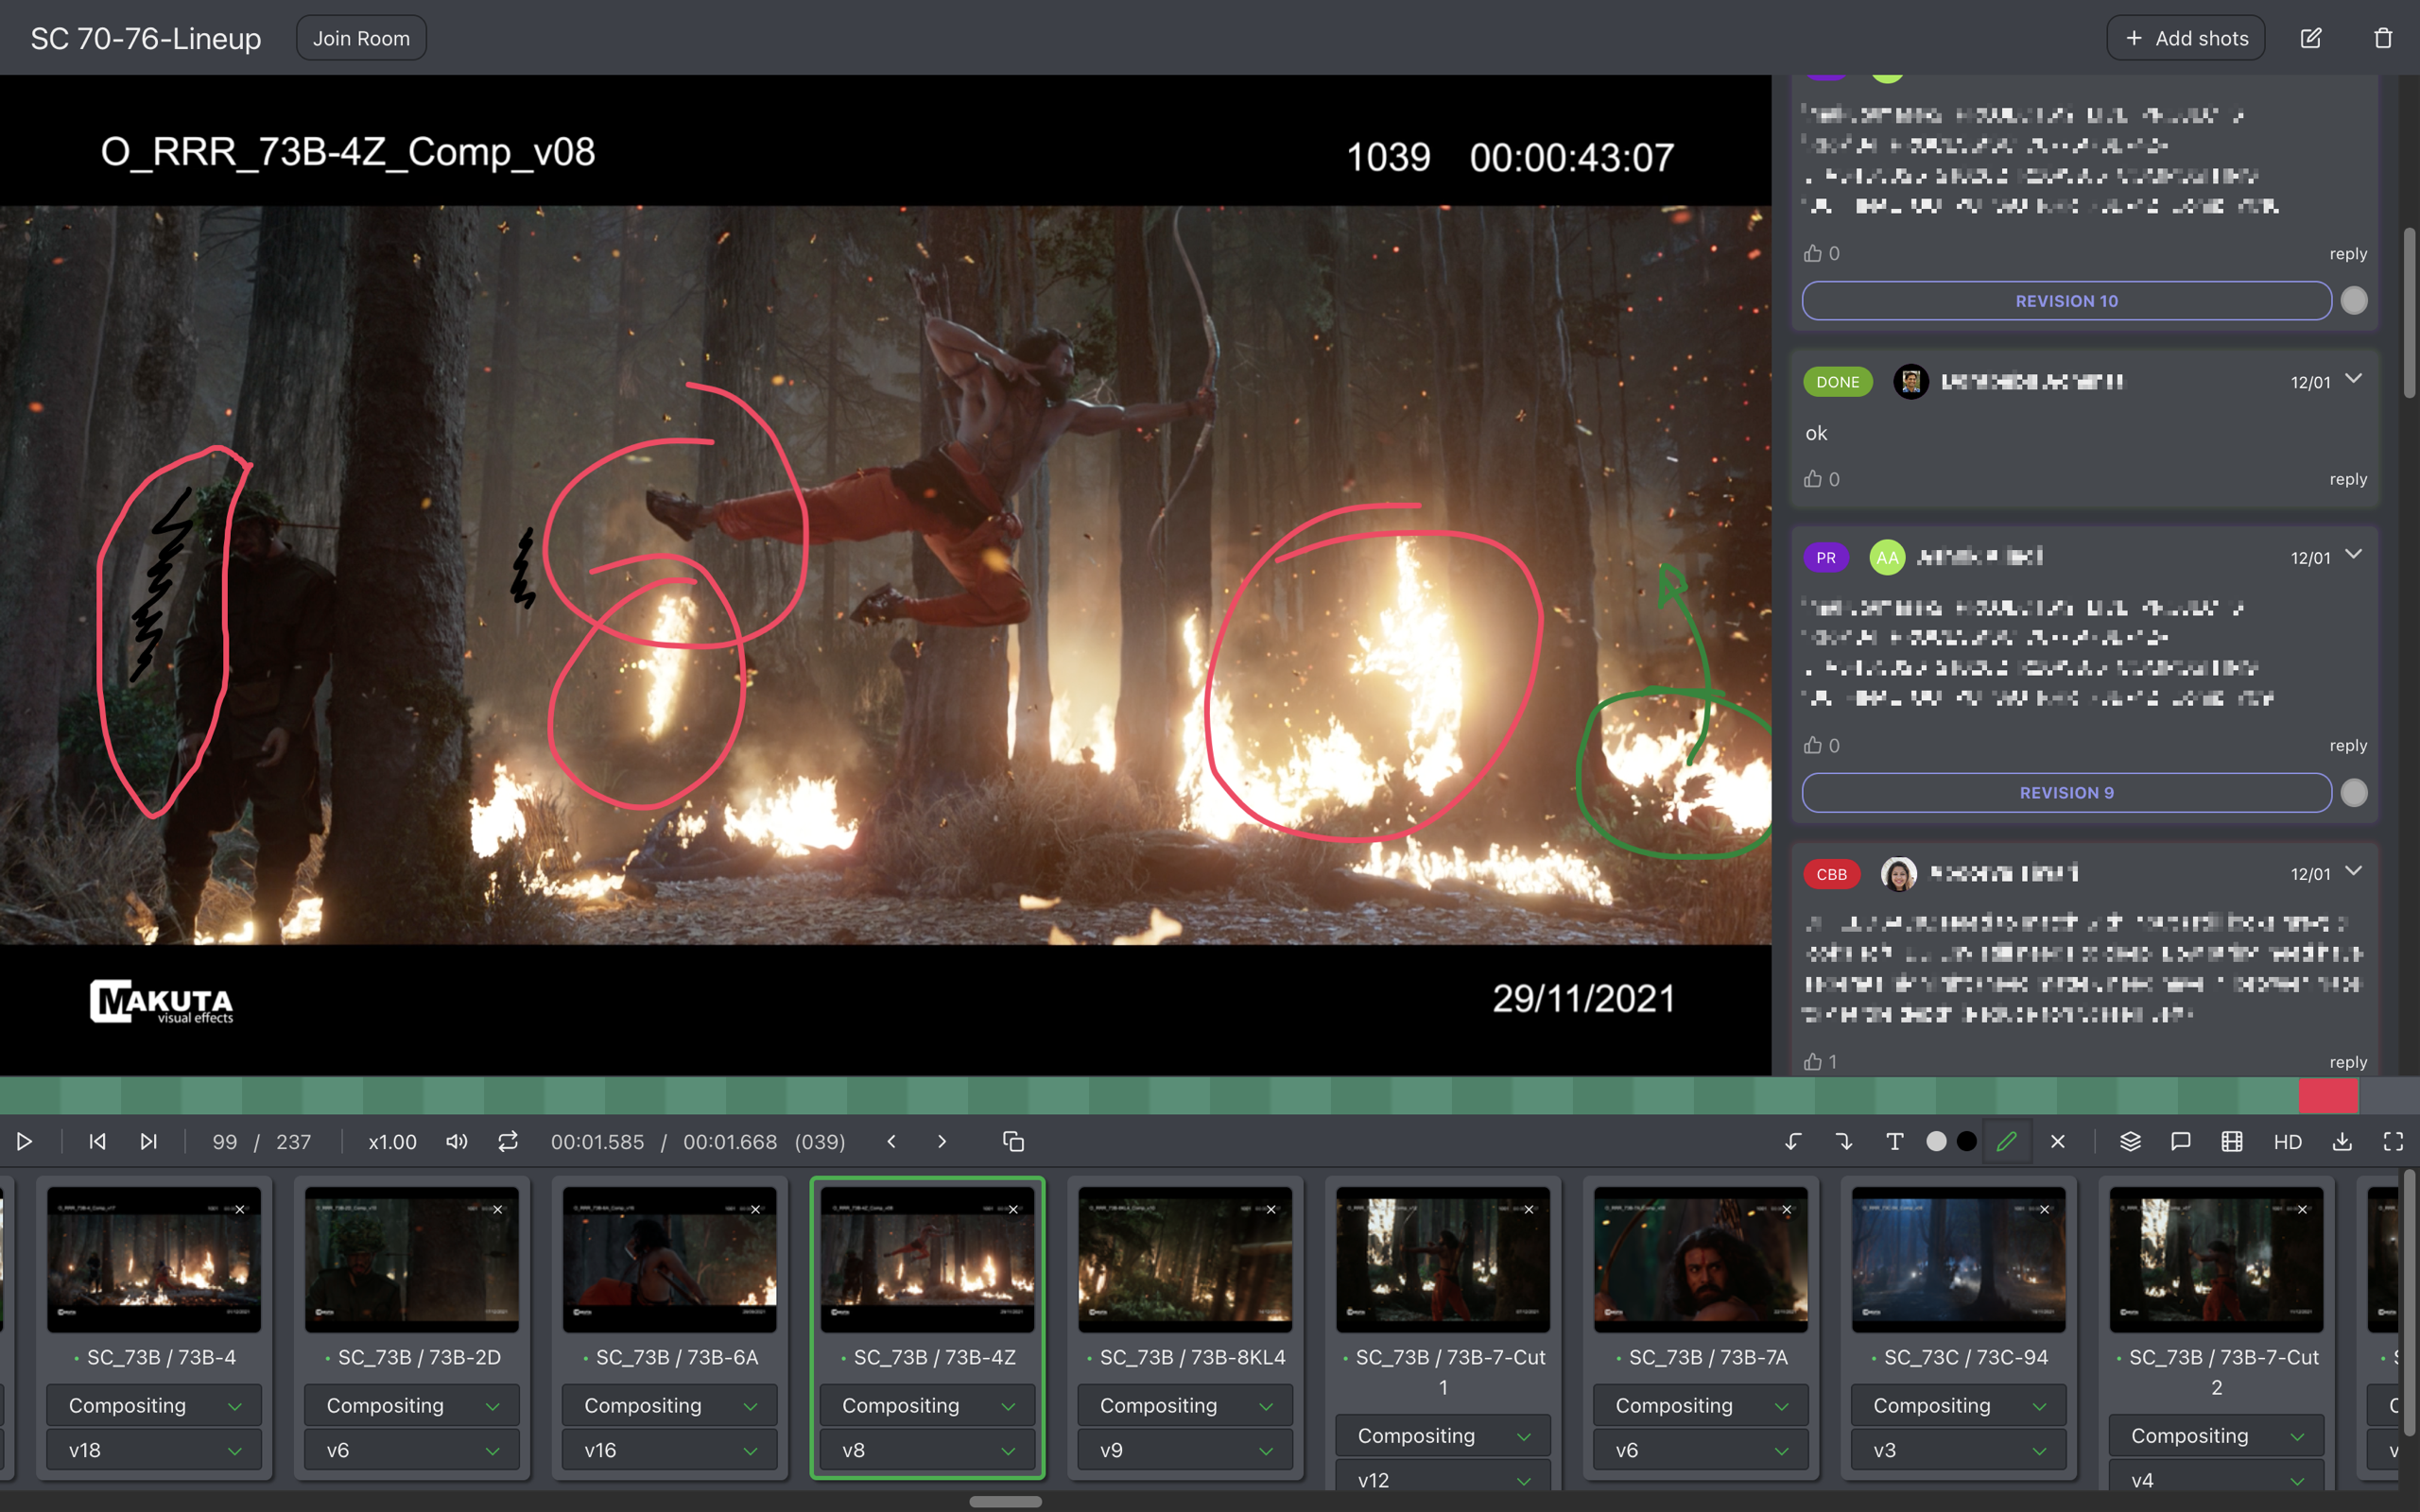The image size is (2420, 1512).
Task: Select the text annotation tool
Action: click(x=1894, y=1141)
